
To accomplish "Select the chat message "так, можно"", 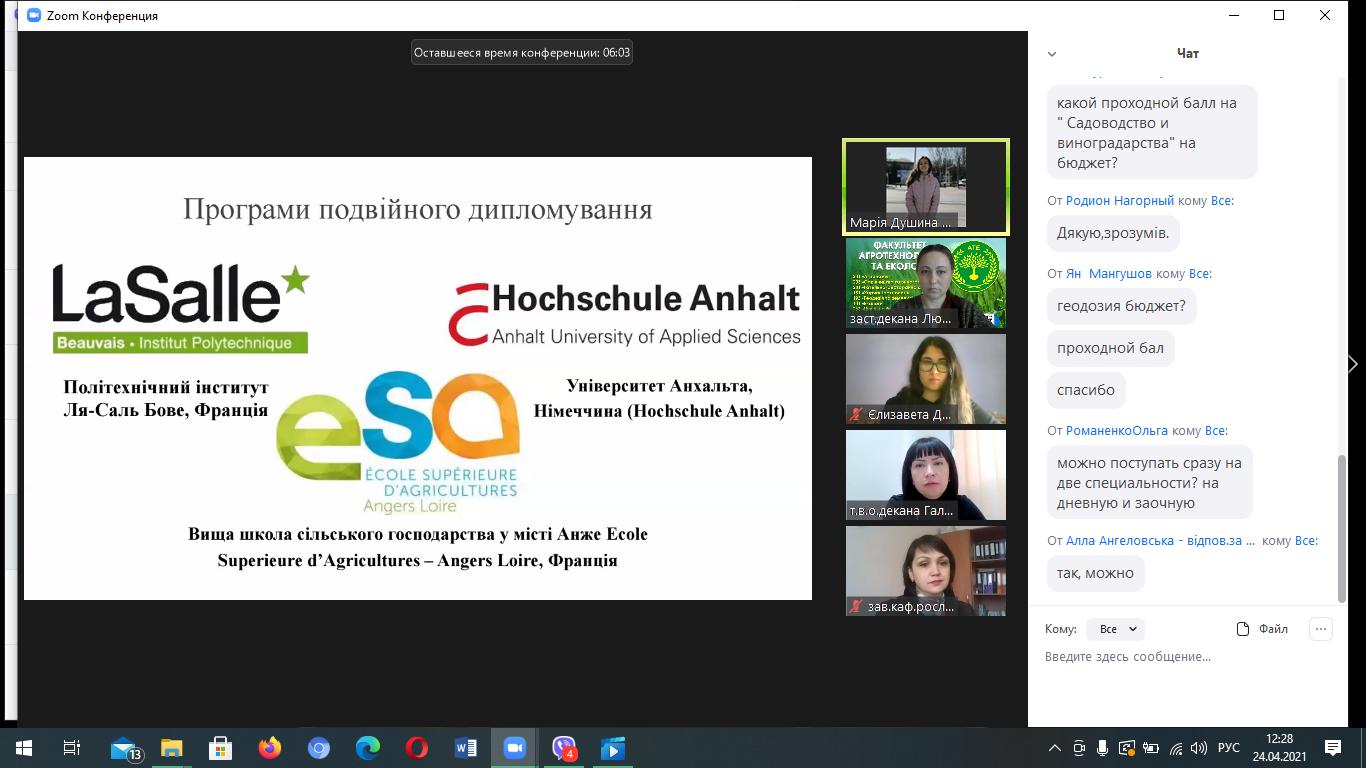I will tap(1095, 573).
